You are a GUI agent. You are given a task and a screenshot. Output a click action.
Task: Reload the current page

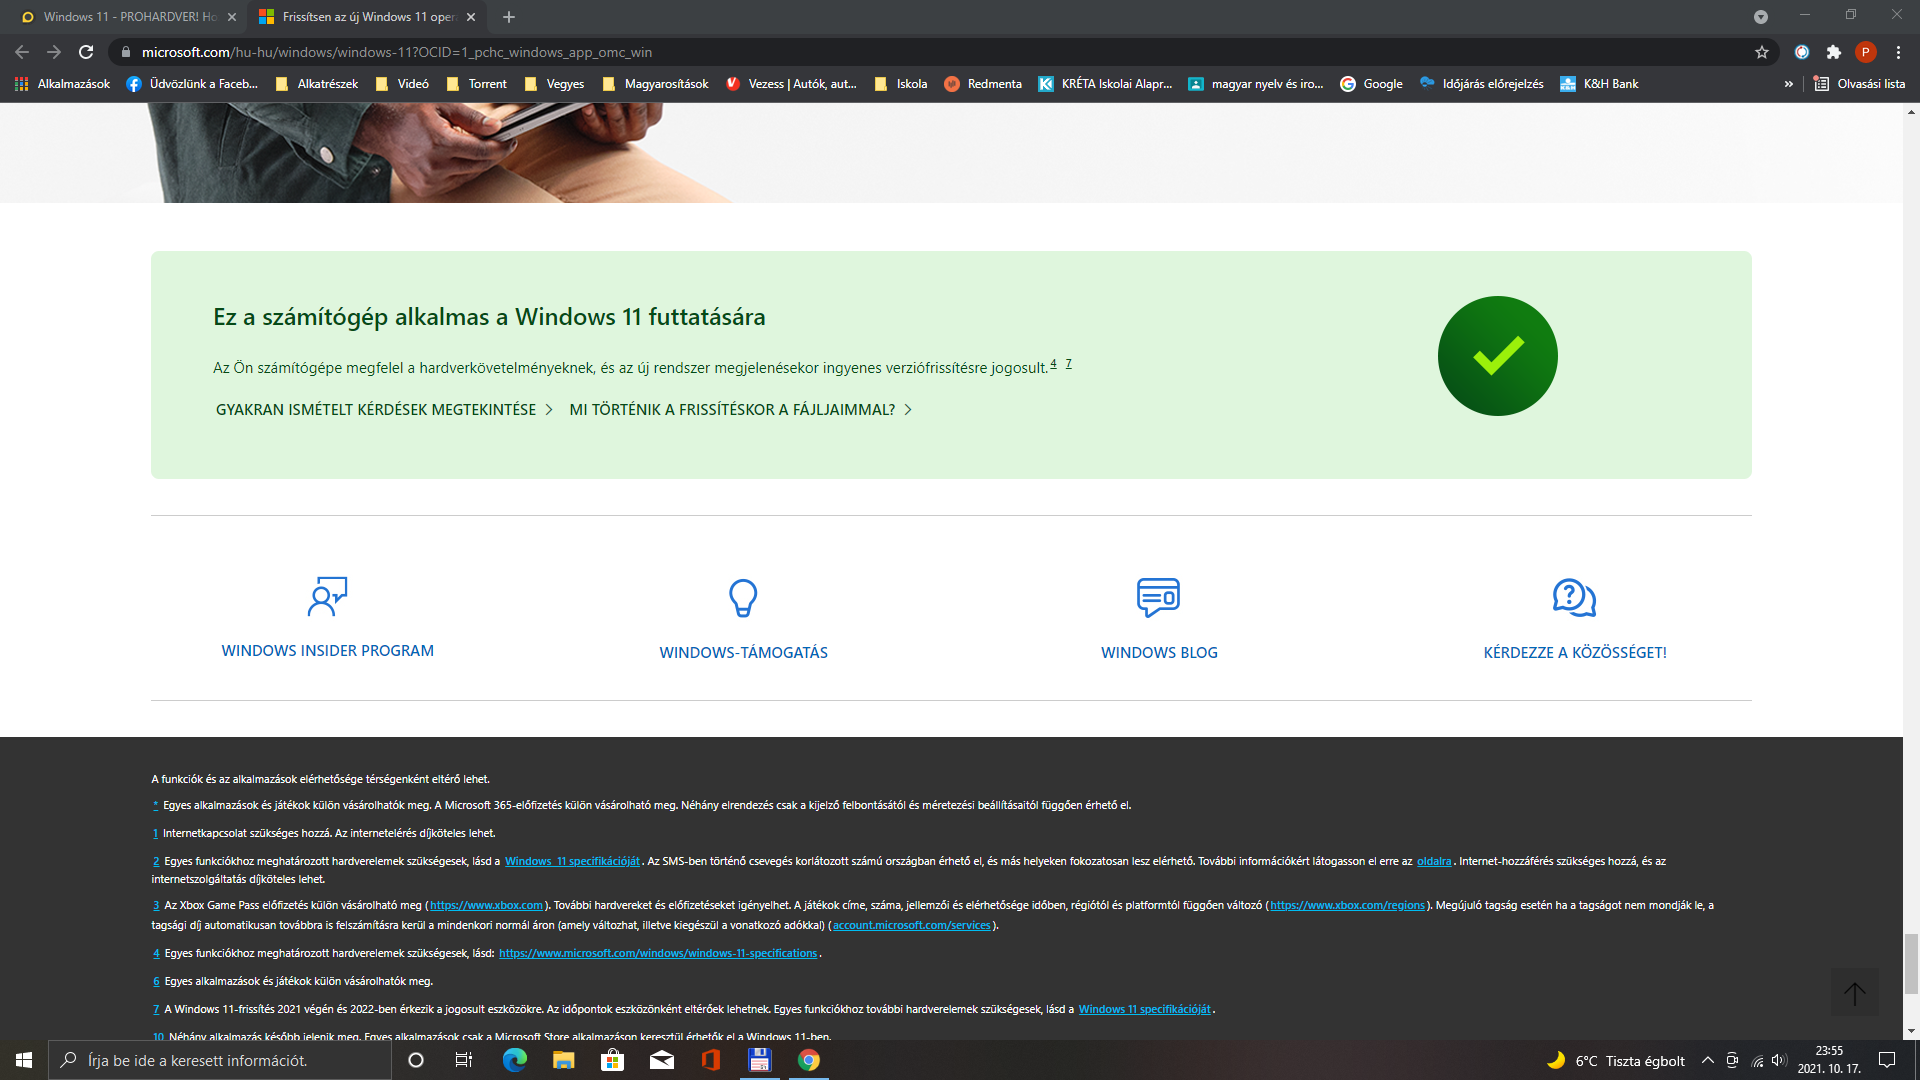tap(86, 52)
